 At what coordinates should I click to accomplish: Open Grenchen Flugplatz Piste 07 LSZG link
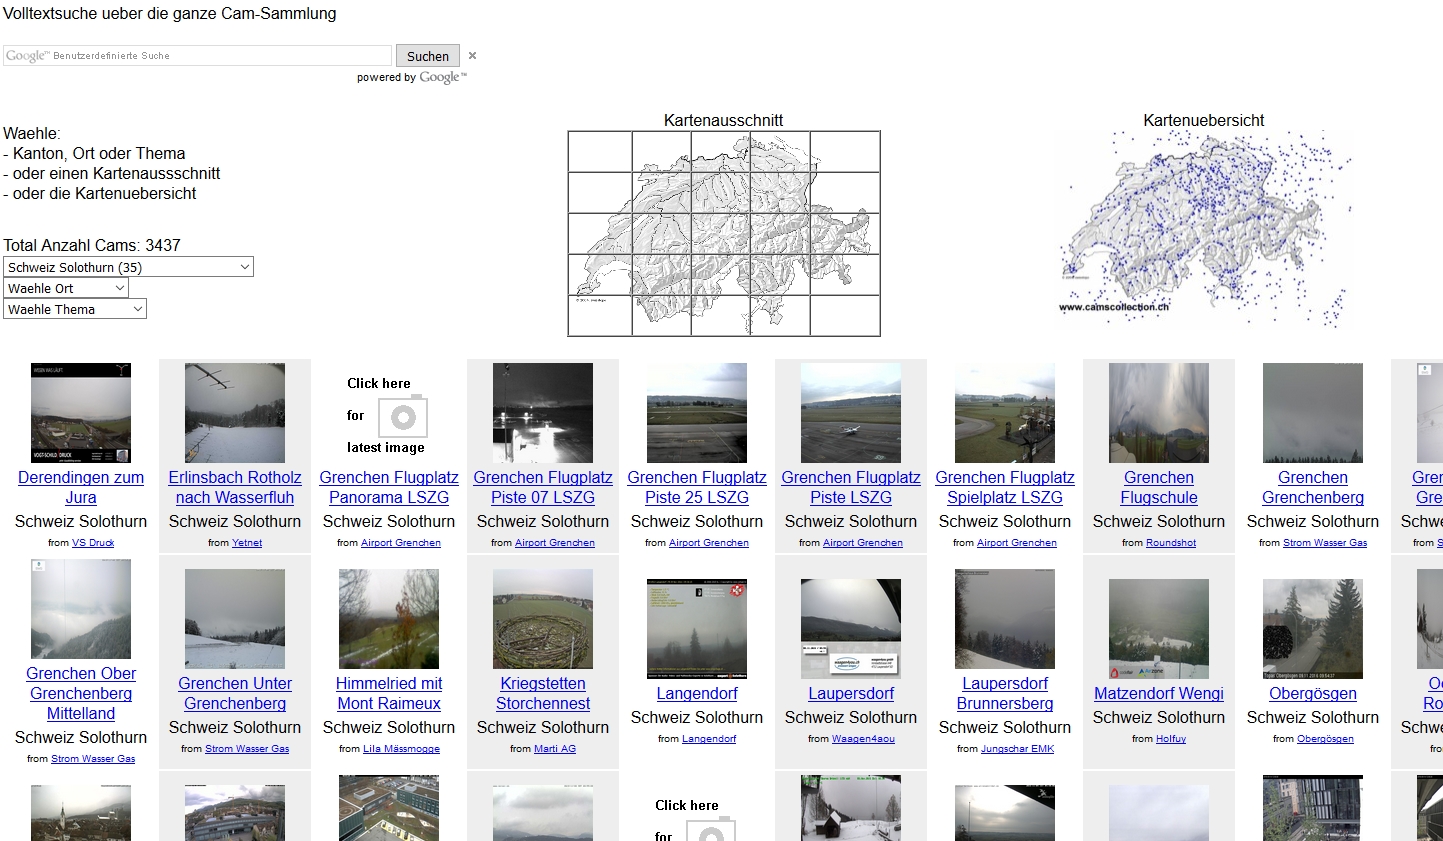[543, 488]
